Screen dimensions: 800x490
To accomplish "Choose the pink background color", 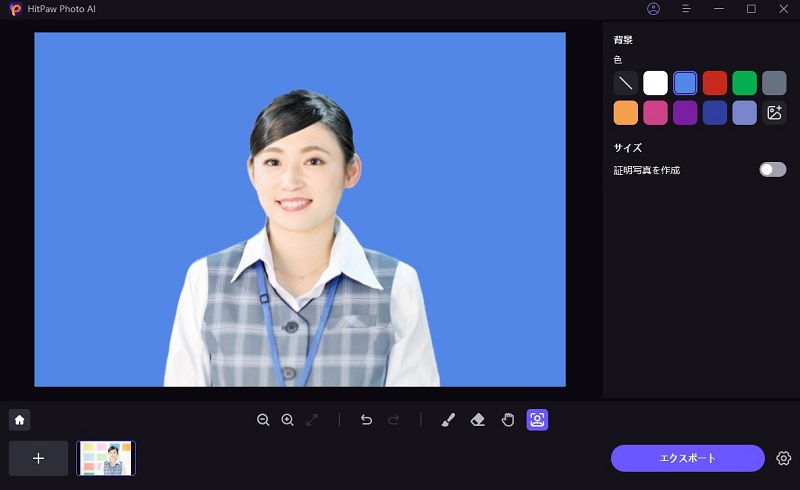I will (x=656, y=113).
